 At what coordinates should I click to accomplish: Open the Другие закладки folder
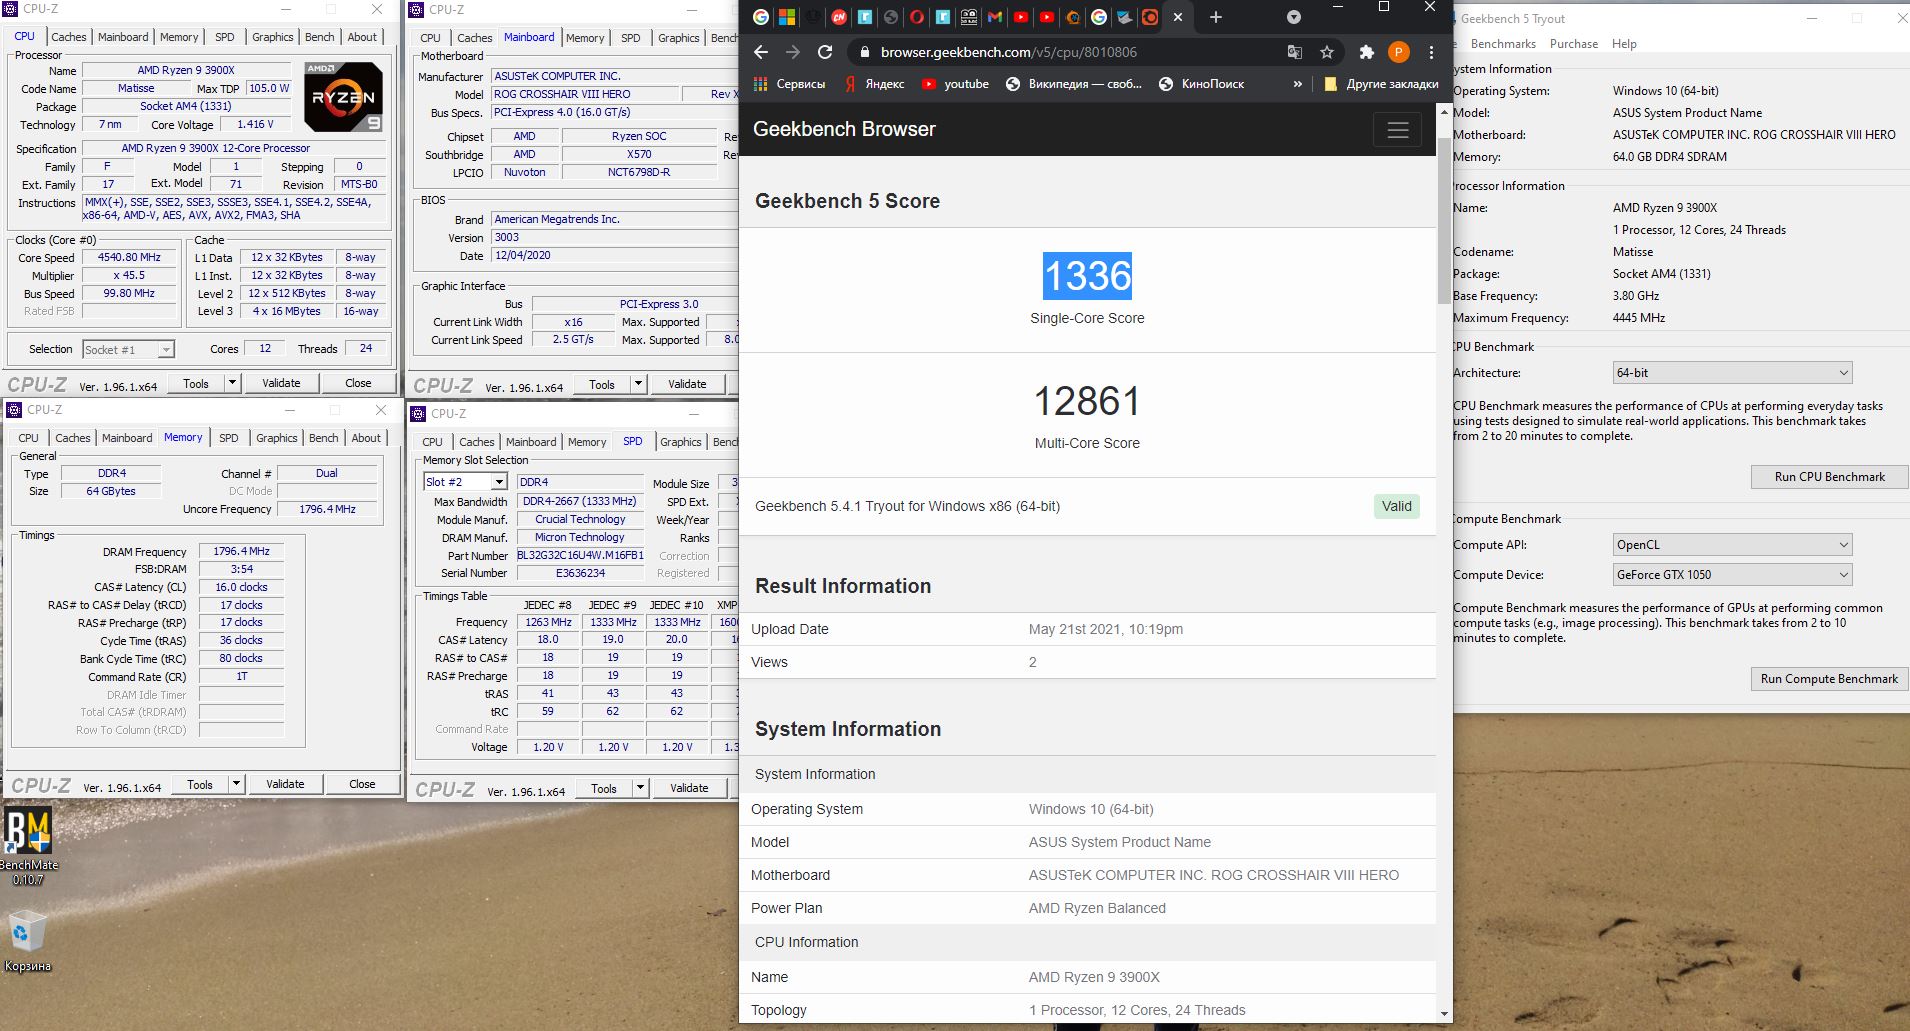pos(1381,84)
